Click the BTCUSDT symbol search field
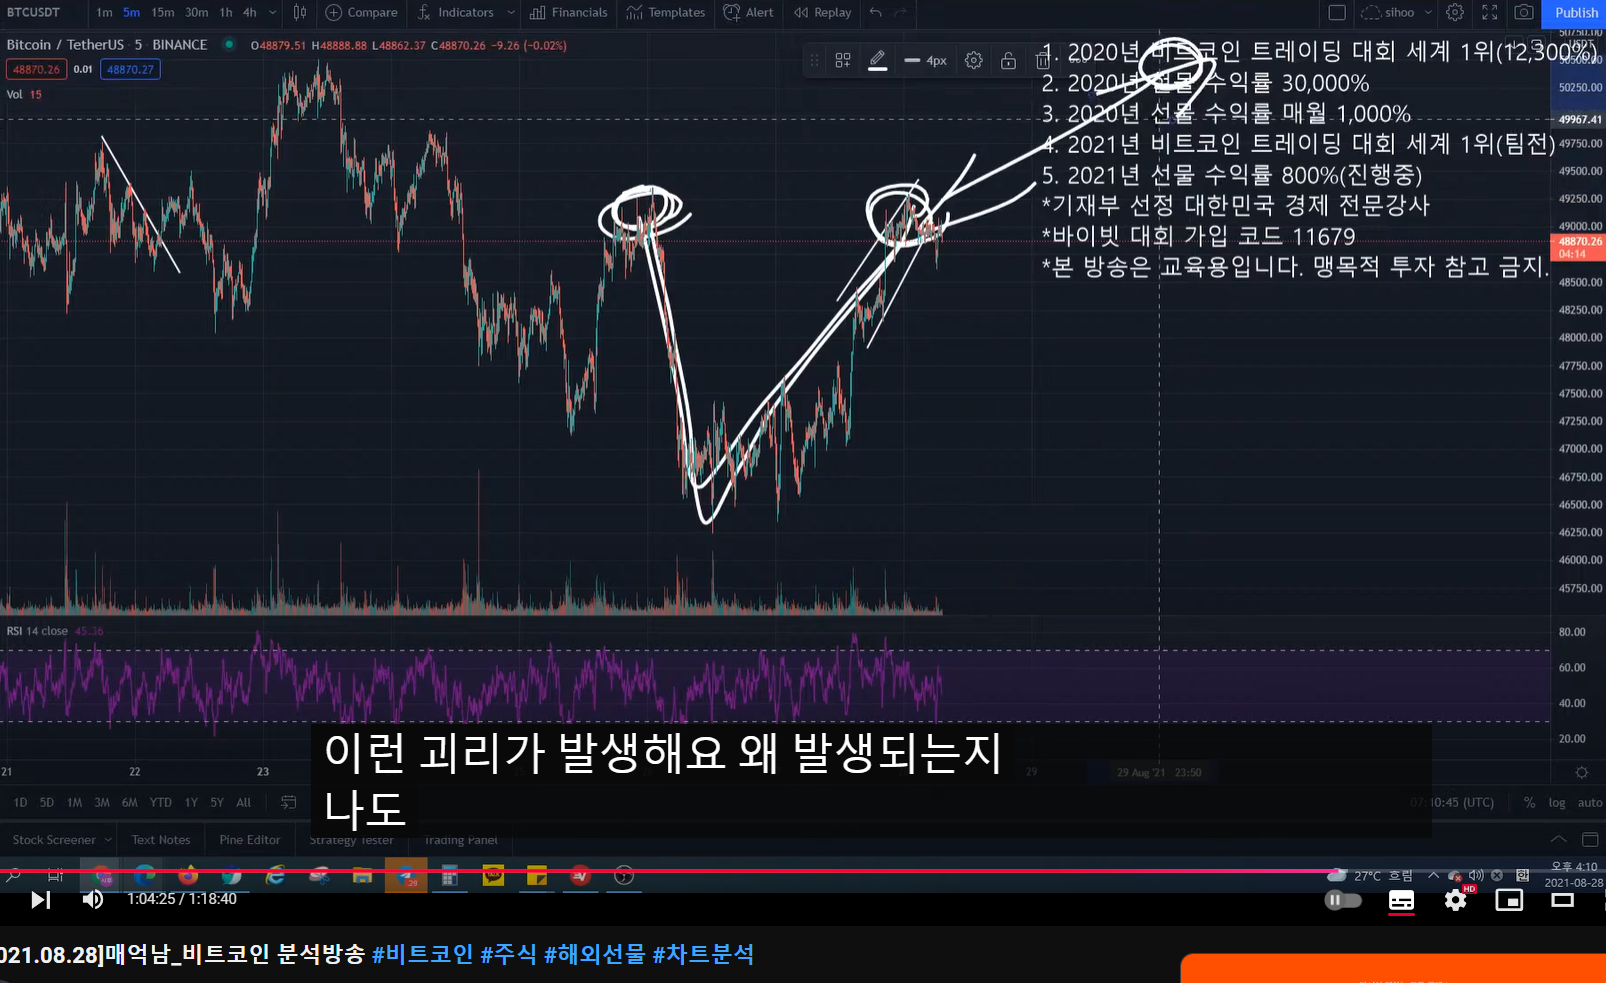 [x=34, y=13]
